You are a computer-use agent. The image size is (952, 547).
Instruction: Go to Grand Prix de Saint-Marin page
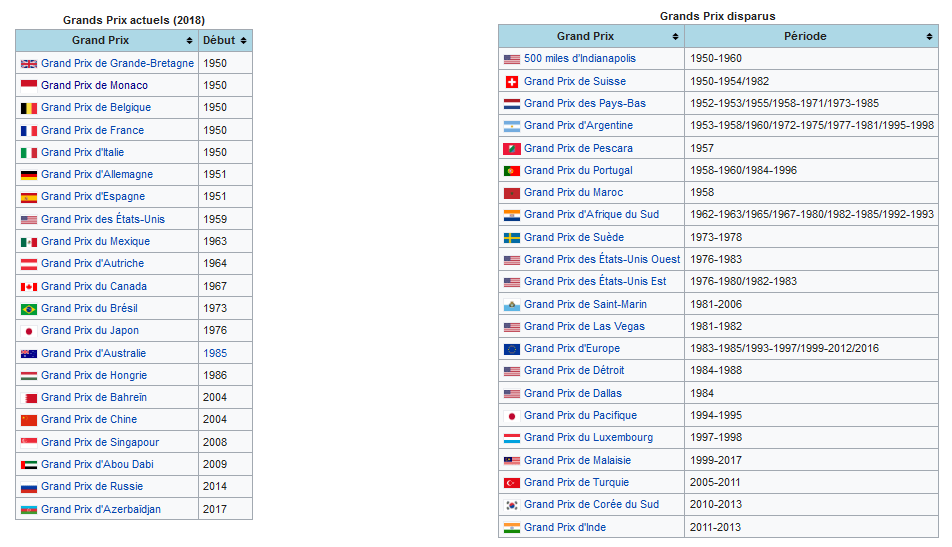coord(585,304)
